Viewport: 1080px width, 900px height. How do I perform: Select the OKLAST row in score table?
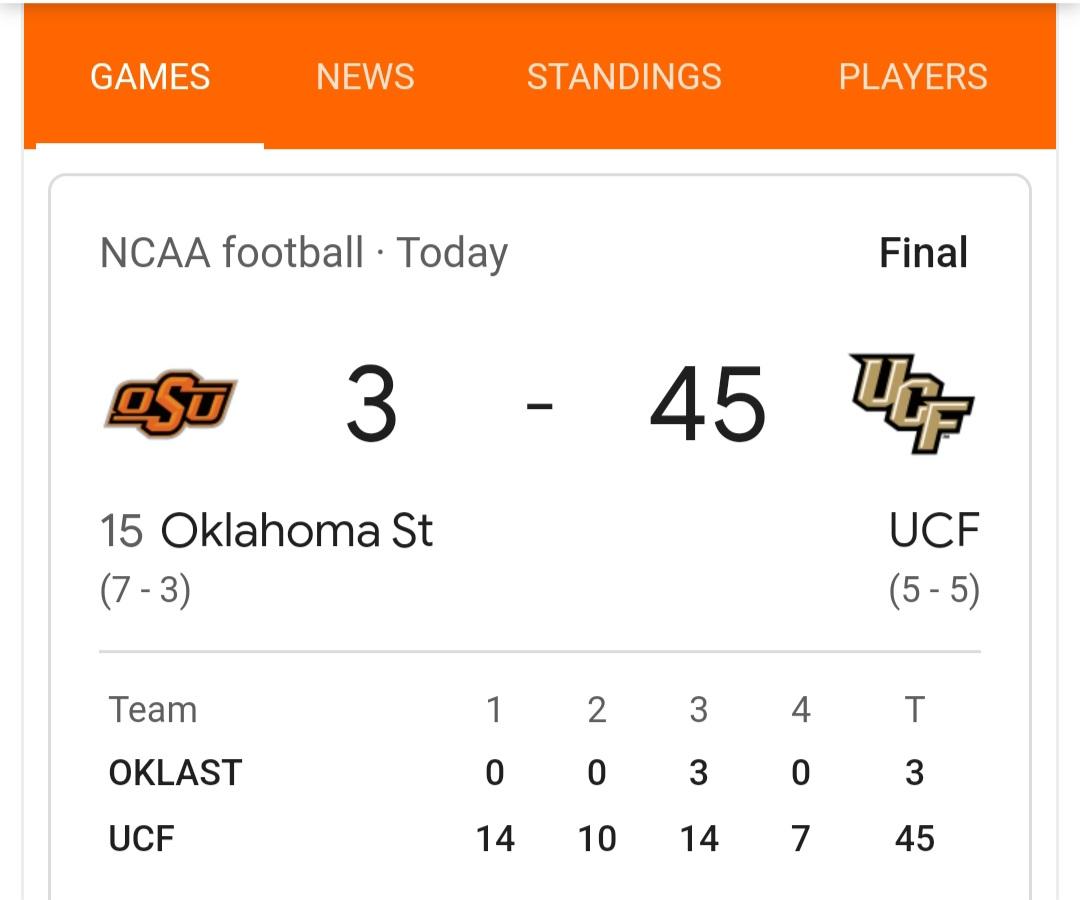tap(521, 772)
